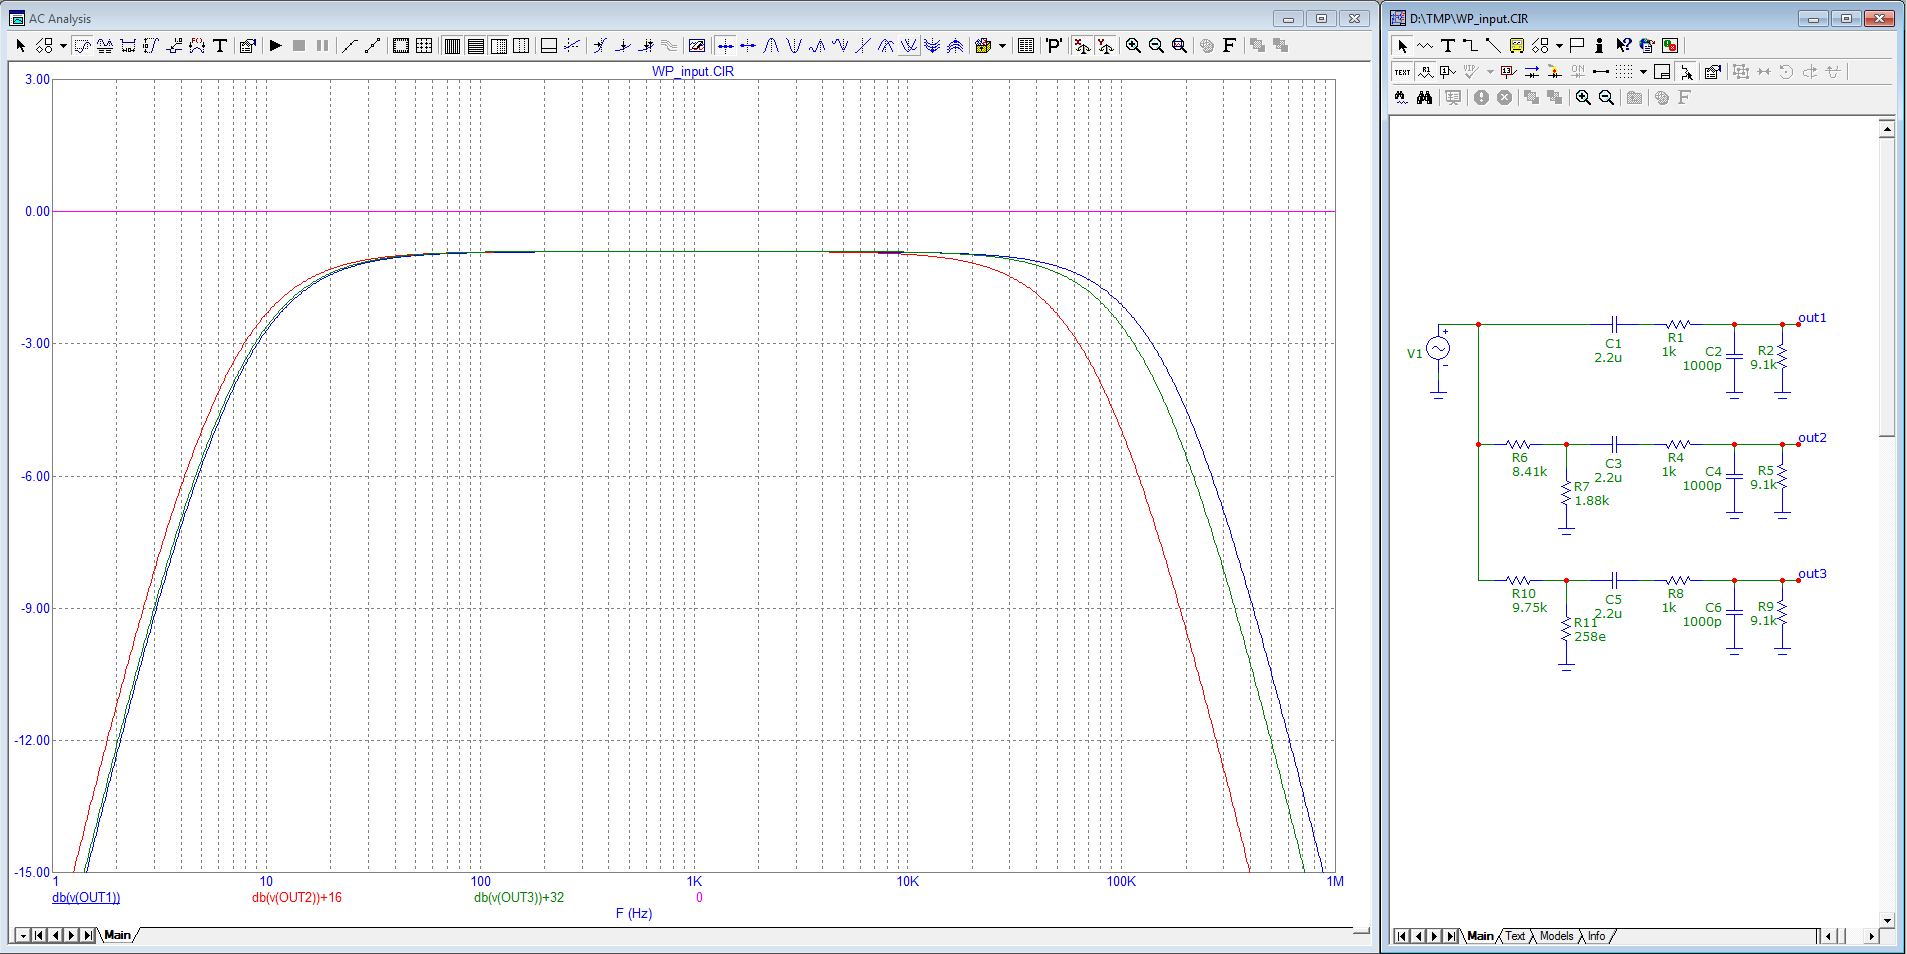This screenshot has width=1907, height=954.
Task: Jump cursor to Inflection point
Action: coord(863,45)
